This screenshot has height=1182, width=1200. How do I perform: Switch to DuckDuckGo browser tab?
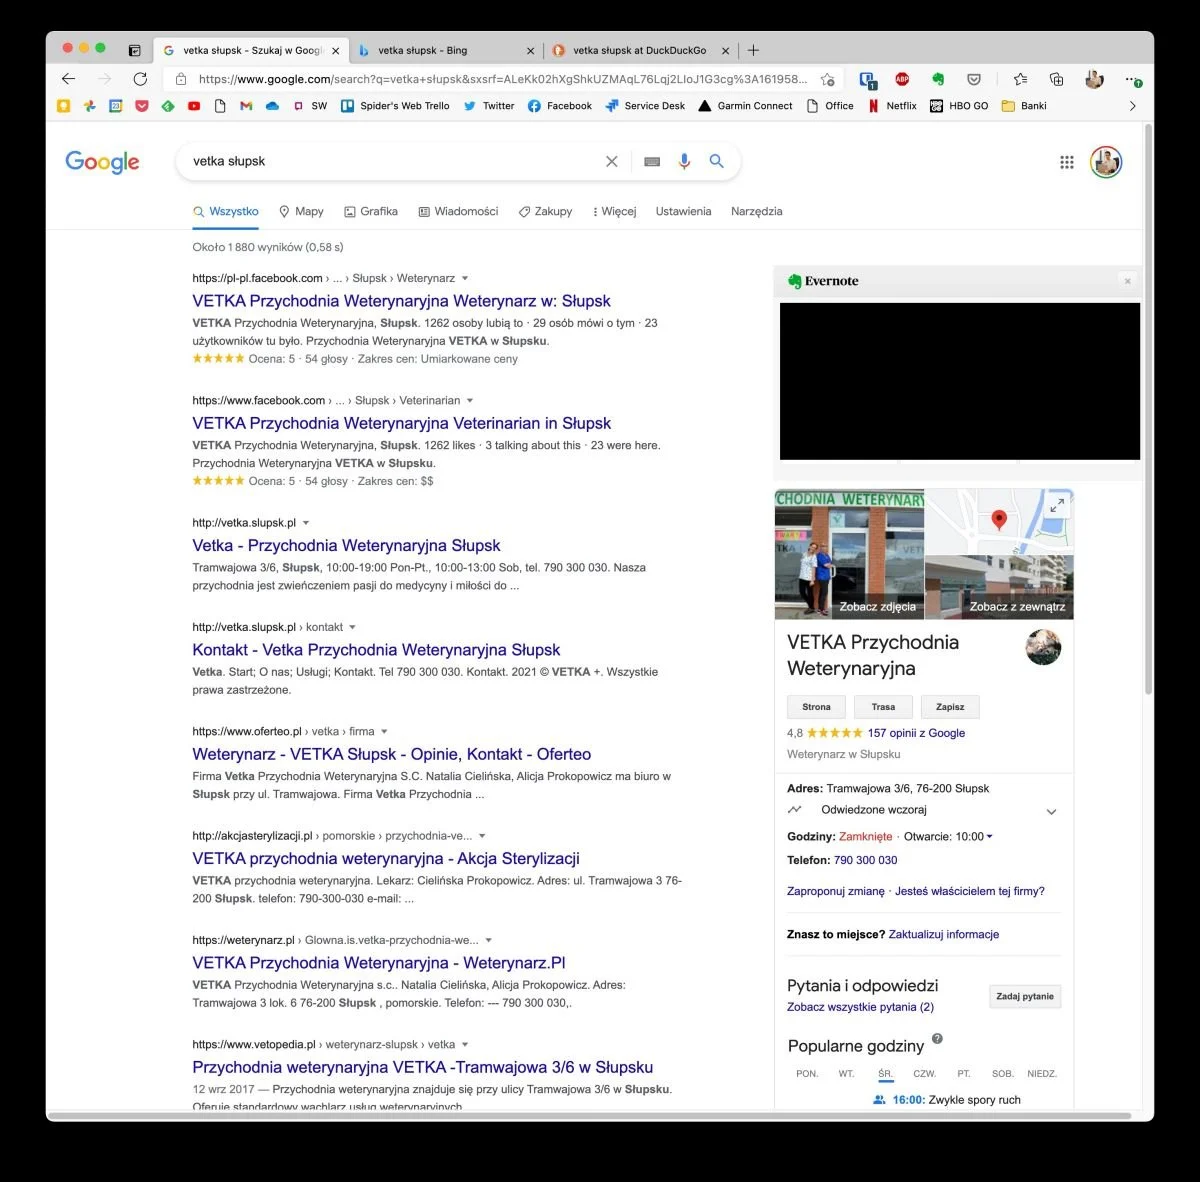[640, 50]
